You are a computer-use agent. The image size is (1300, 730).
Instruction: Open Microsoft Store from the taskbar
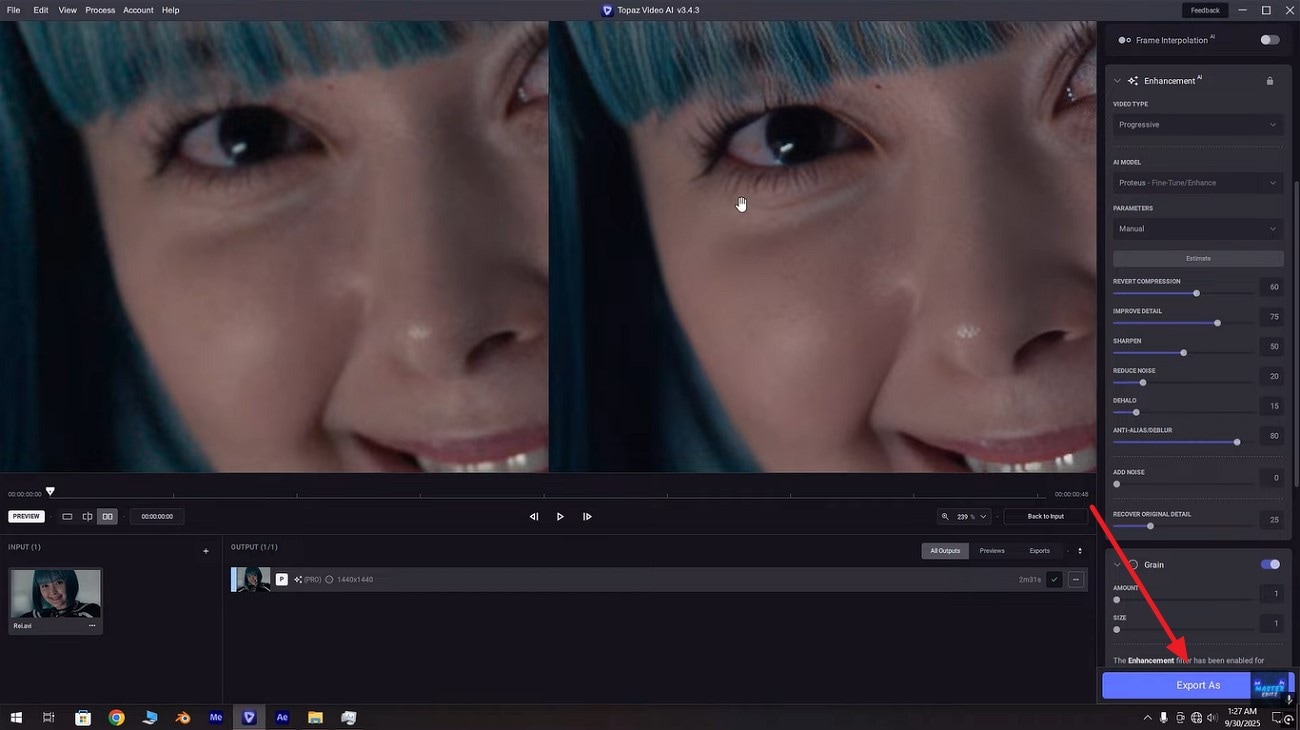pyautogui.click(x=84, y=717)
